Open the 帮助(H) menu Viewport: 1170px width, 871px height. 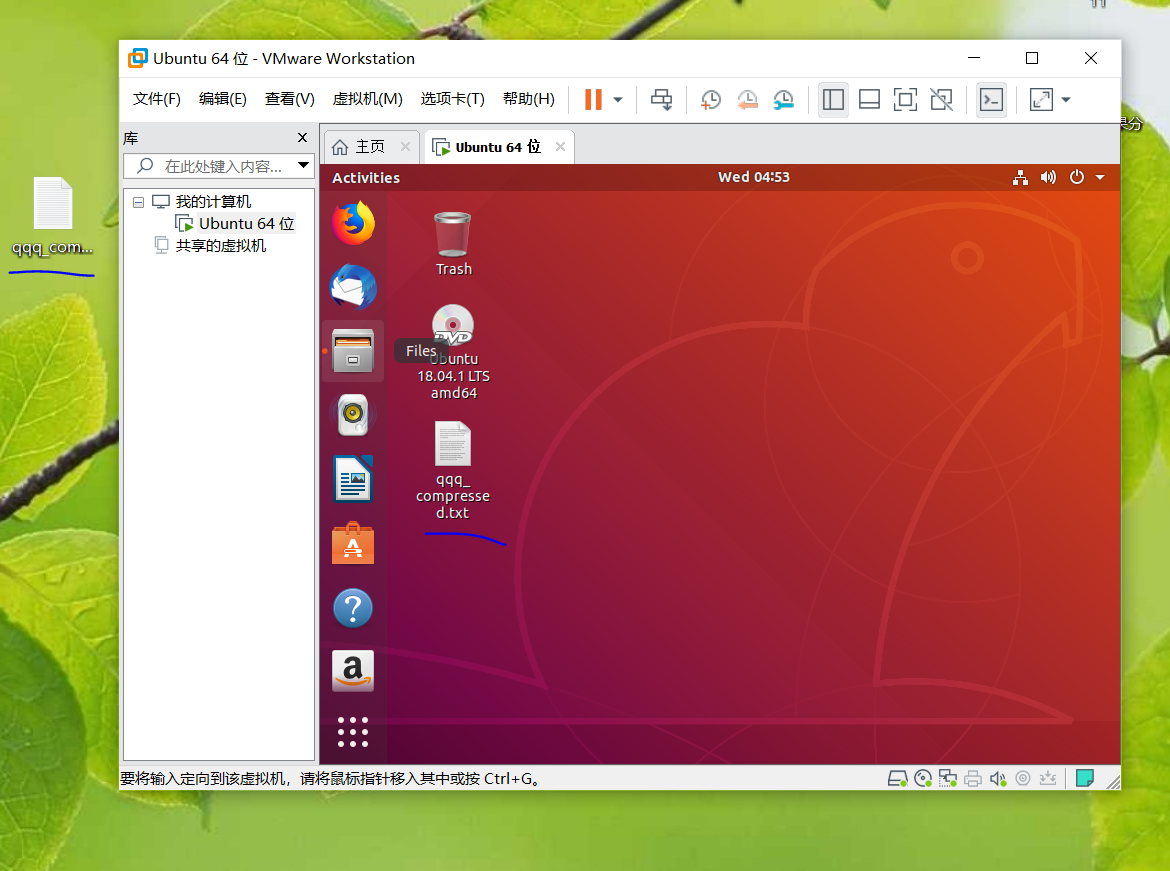[528, 99]
